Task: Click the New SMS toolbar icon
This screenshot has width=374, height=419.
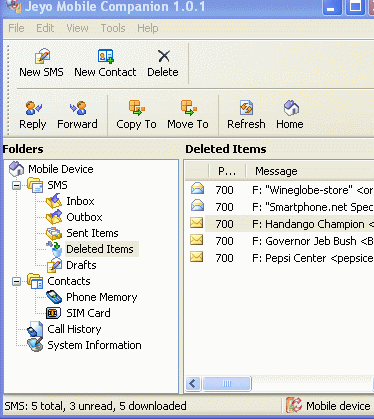Action: pos(42,56)
